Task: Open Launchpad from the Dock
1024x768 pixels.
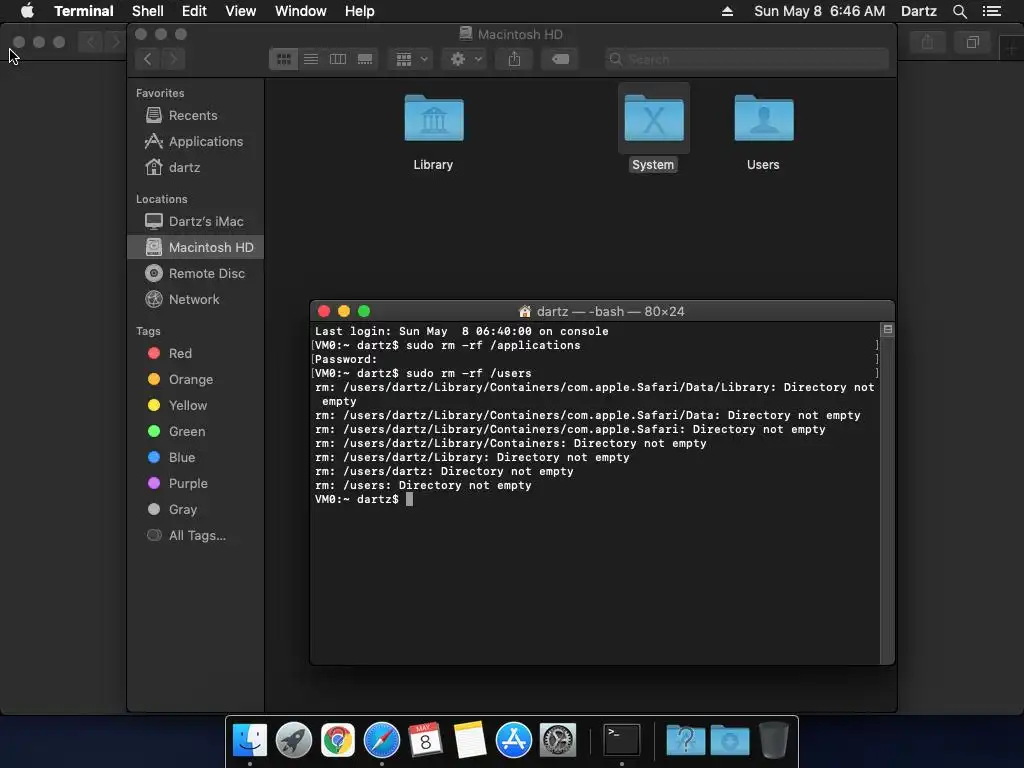Action: pos(294,741)
